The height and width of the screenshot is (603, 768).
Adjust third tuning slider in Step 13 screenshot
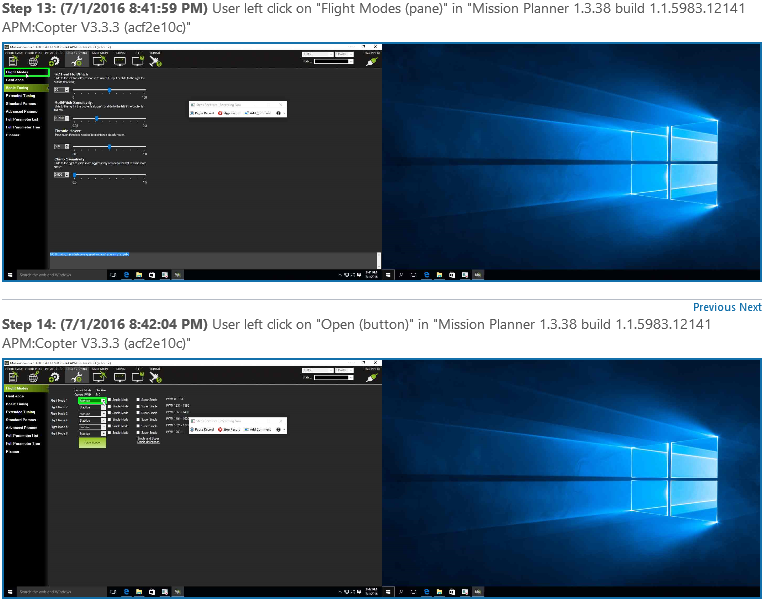(x=109, y=146)
